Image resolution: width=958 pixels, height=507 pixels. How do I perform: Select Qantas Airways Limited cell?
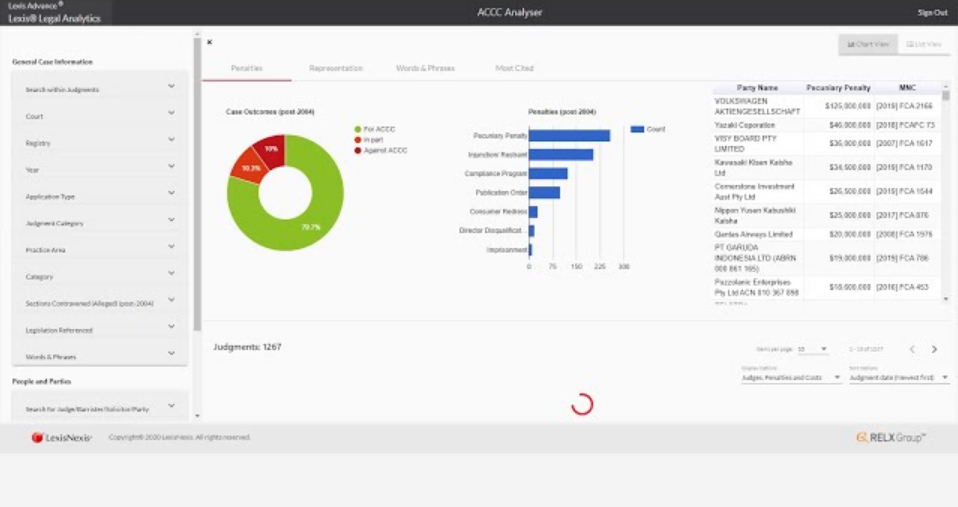click(x=757, y=235)
